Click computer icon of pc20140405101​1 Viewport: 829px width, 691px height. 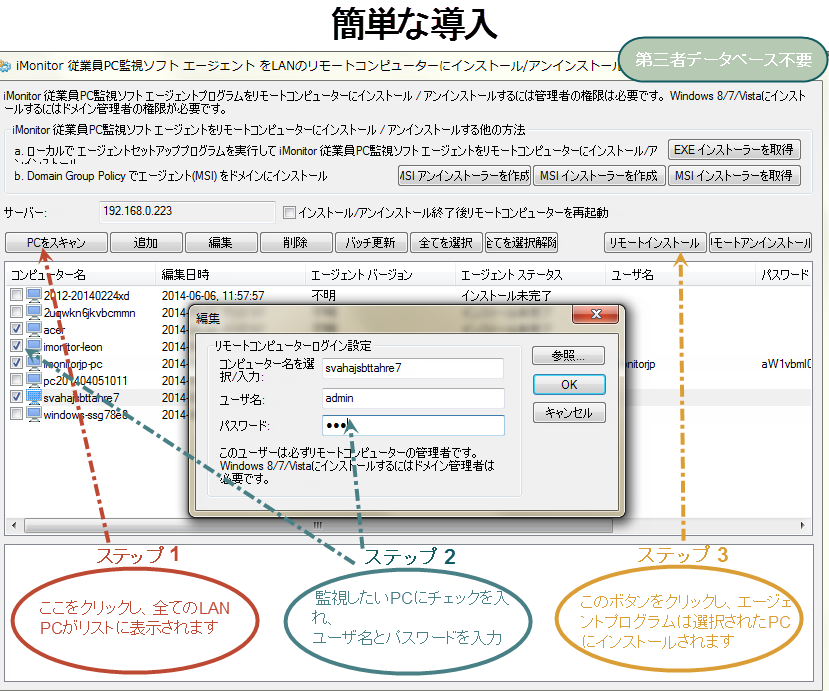[x=34, y=380]
